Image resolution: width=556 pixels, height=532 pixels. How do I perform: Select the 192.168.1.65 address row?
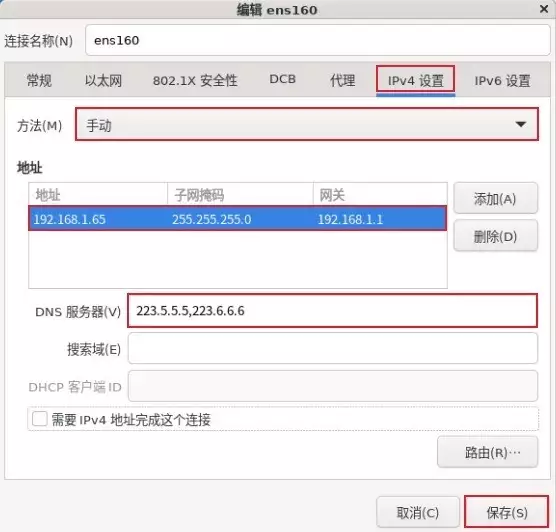tap(237, 219)
